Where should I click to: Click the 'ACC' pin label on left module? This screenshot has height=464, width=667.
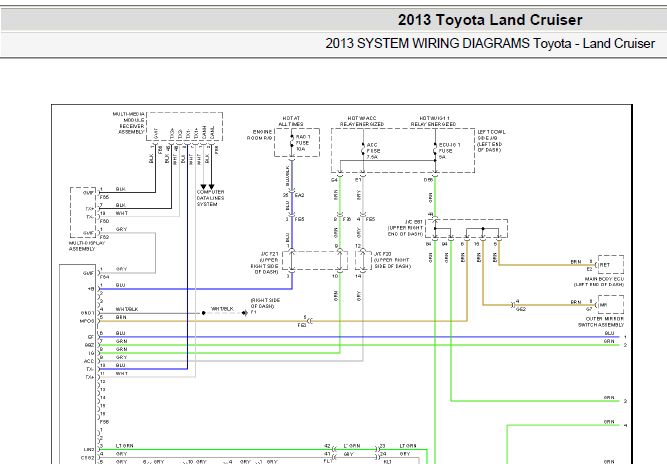point(89,361)
